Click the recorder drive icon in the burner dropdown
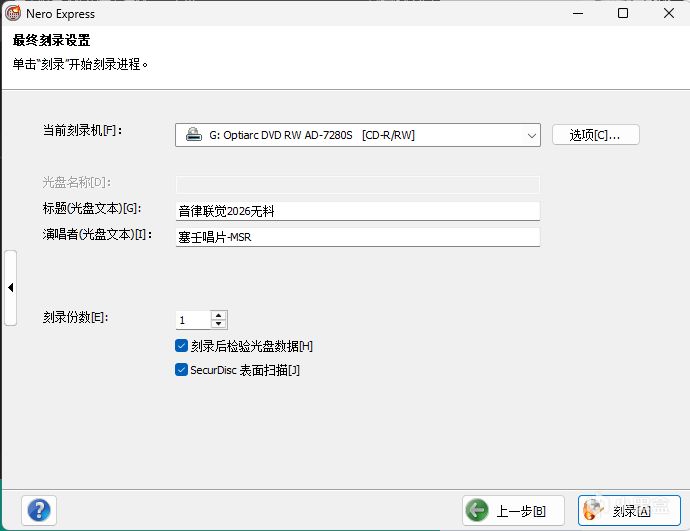 click(x=194, y=135)
